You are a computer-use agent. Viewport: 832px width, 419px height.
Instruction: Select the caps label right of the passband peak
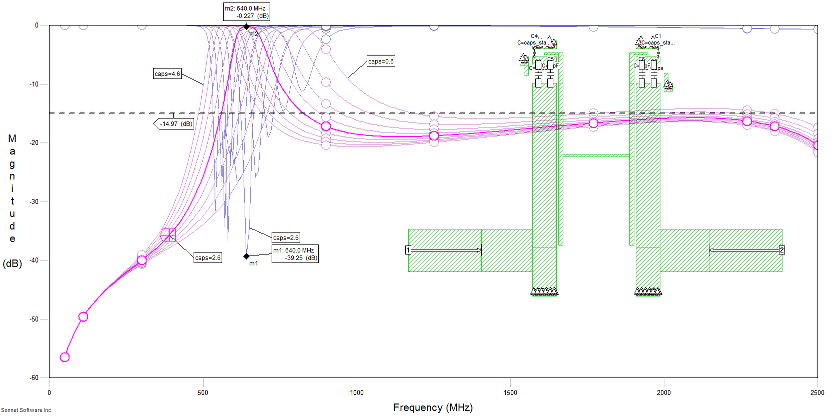[382, 62]
